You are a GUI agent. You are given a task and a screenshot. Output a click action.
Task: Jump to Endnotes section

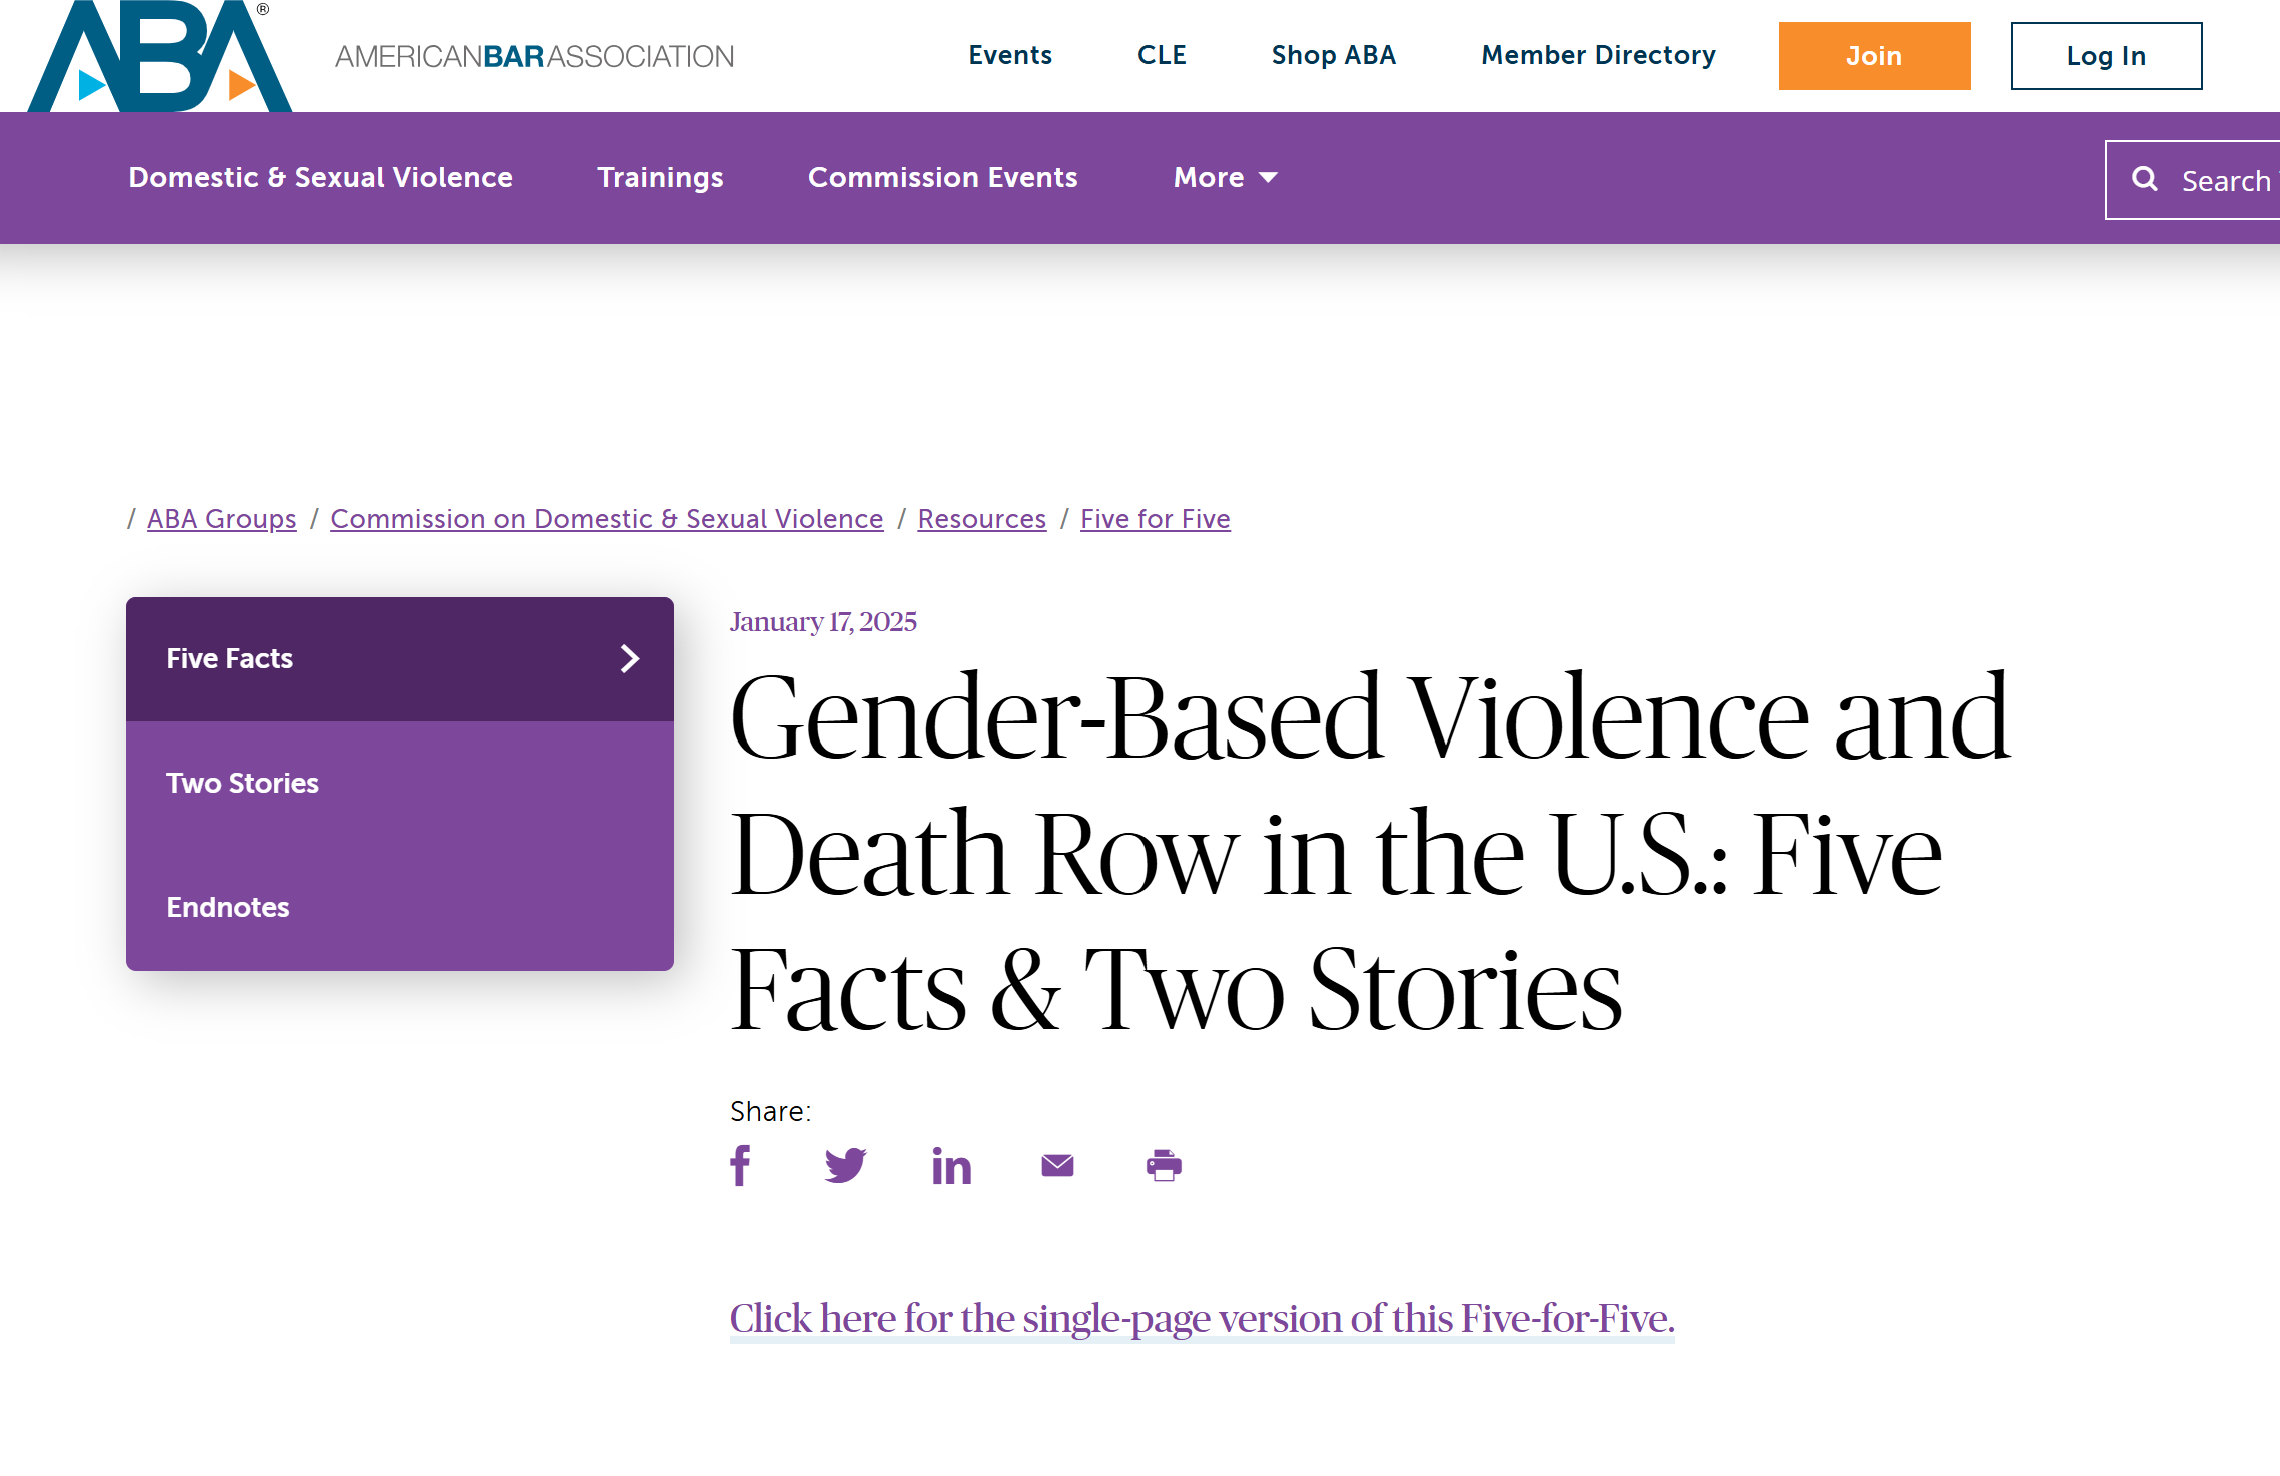tap(228, 907)
